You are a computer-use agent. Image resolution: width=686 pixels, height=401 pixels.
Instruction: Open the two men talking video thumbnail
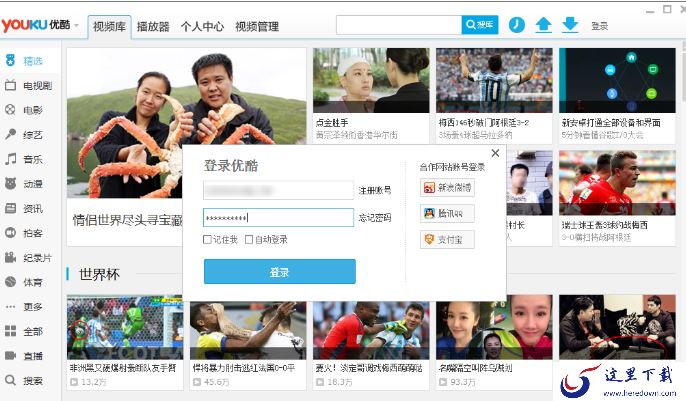pyautogui.click(x=617, y=327)
